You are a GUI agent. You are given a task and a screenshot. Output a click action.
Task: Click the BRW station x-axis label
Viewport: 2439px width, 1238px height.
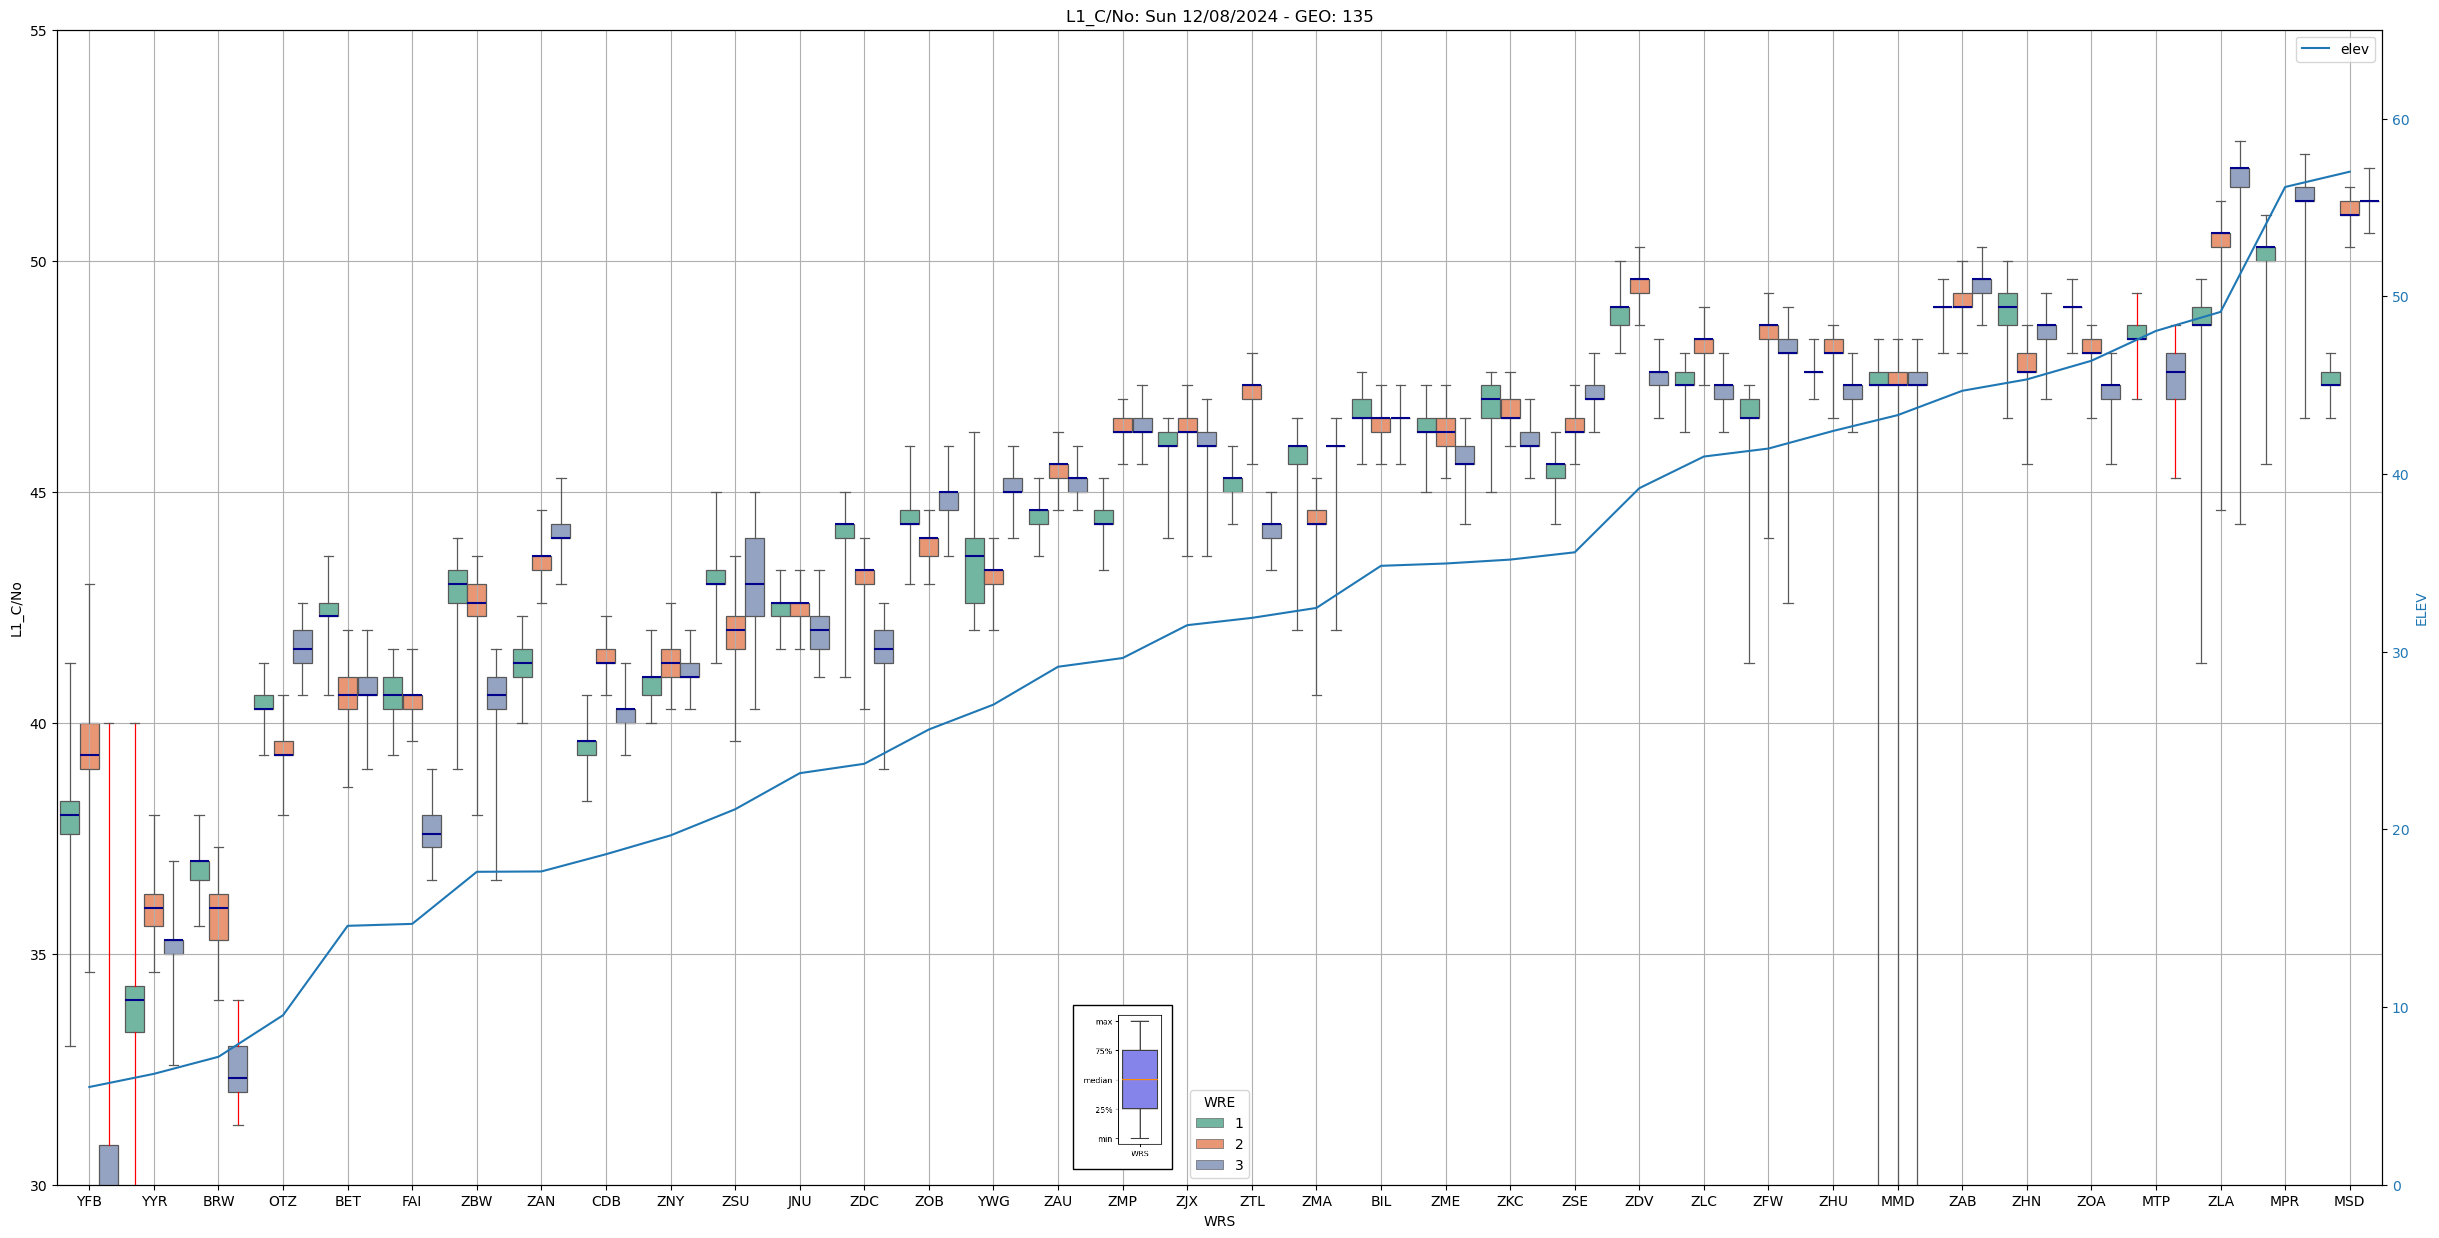tap(218, 1201)
